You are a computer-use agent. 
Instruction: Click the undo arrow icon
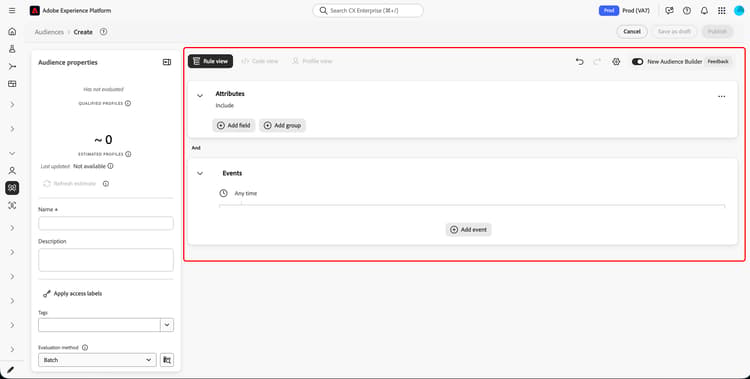click(x=579, y=61)
